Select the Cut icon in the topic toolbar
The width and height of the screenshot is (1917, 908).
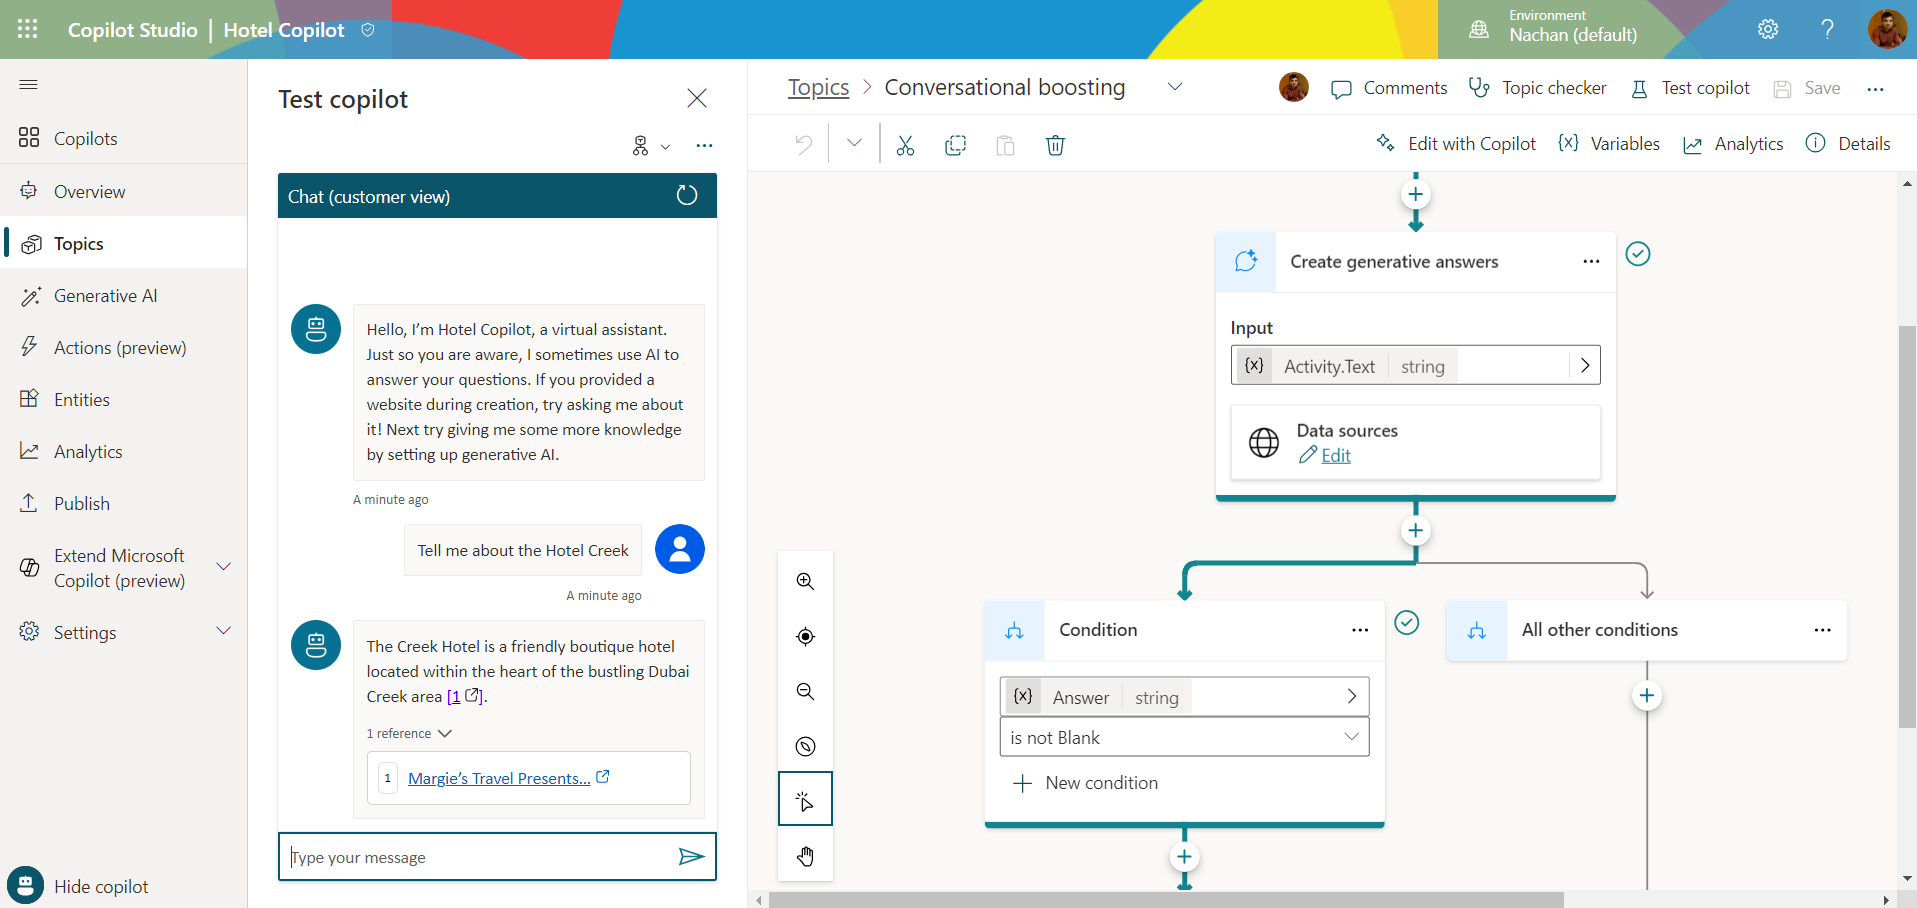coord(905,145)
